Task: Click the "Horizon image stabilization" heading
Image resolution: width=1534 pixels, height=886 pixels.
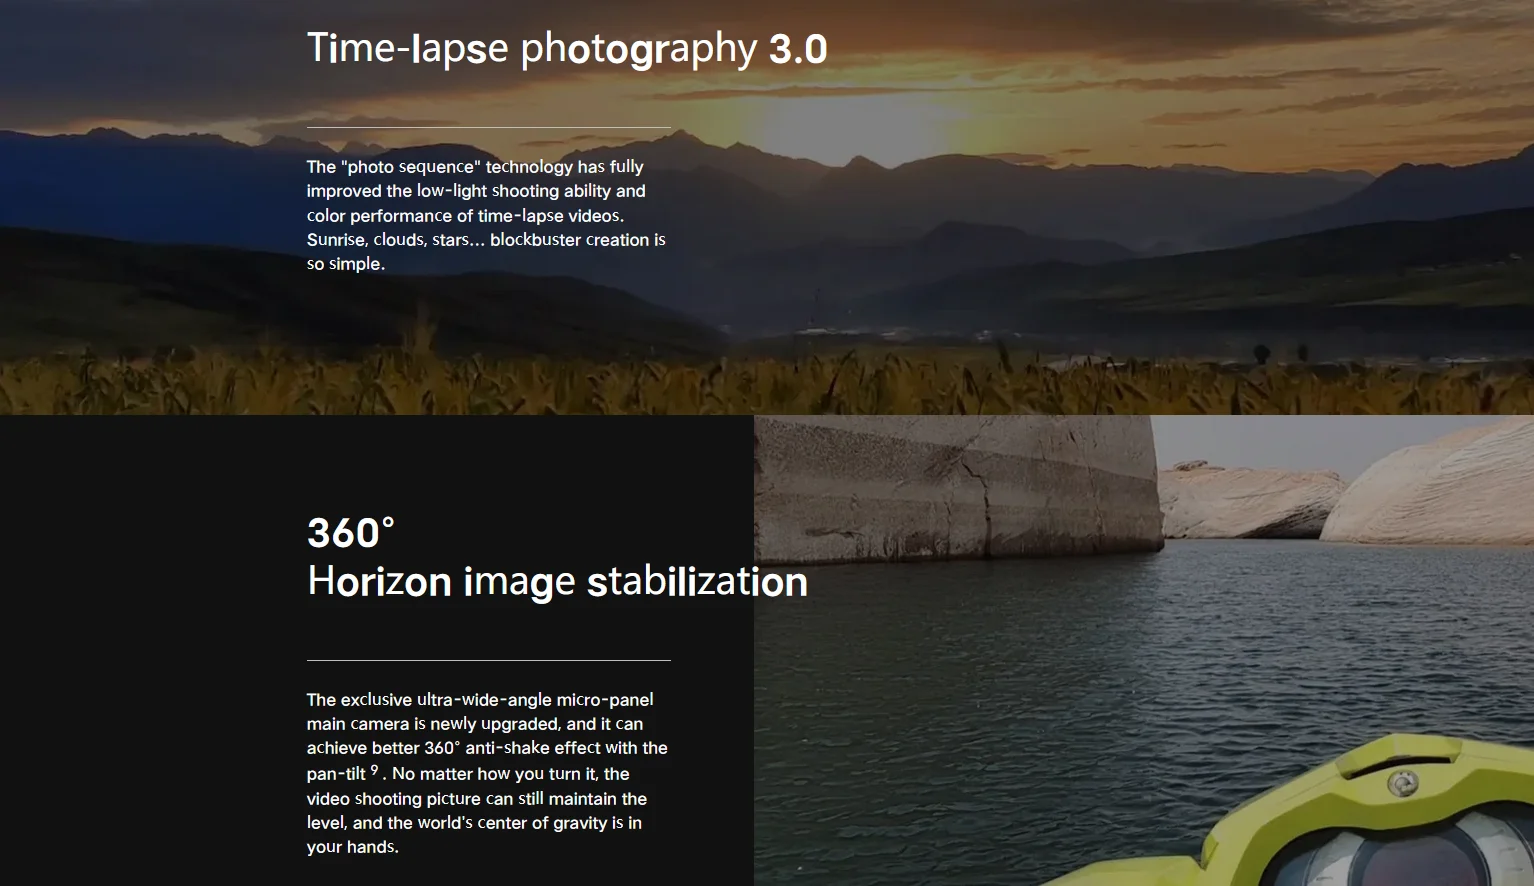Action: pos(557,582)
